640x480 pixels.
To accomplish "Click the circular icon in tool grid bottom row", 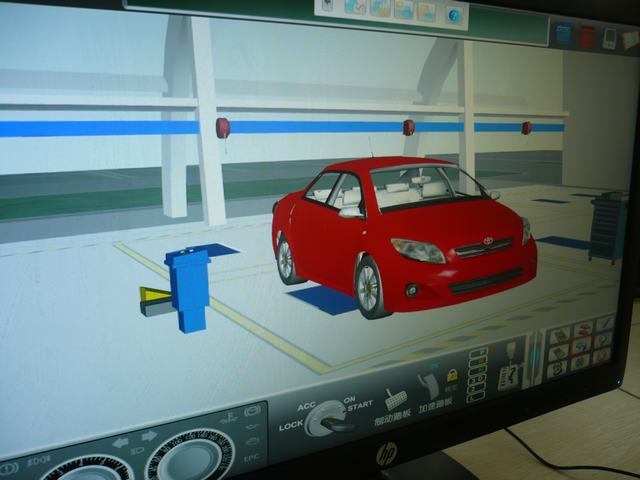I will pos(557,369).
